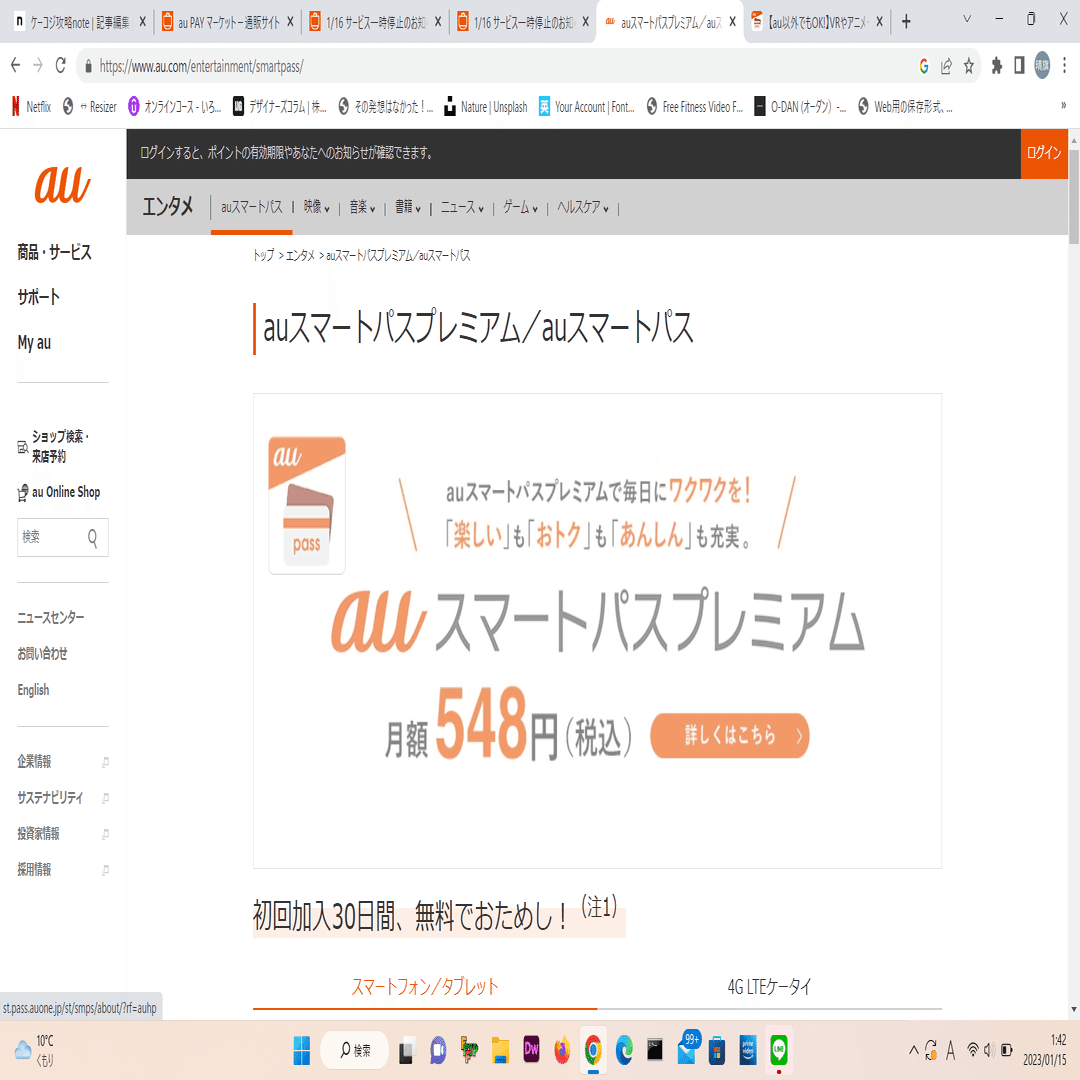Screen dimensions: 1080x1080
Task: Expand the 書籍 dropdown menu
Action: click(407, 207)
